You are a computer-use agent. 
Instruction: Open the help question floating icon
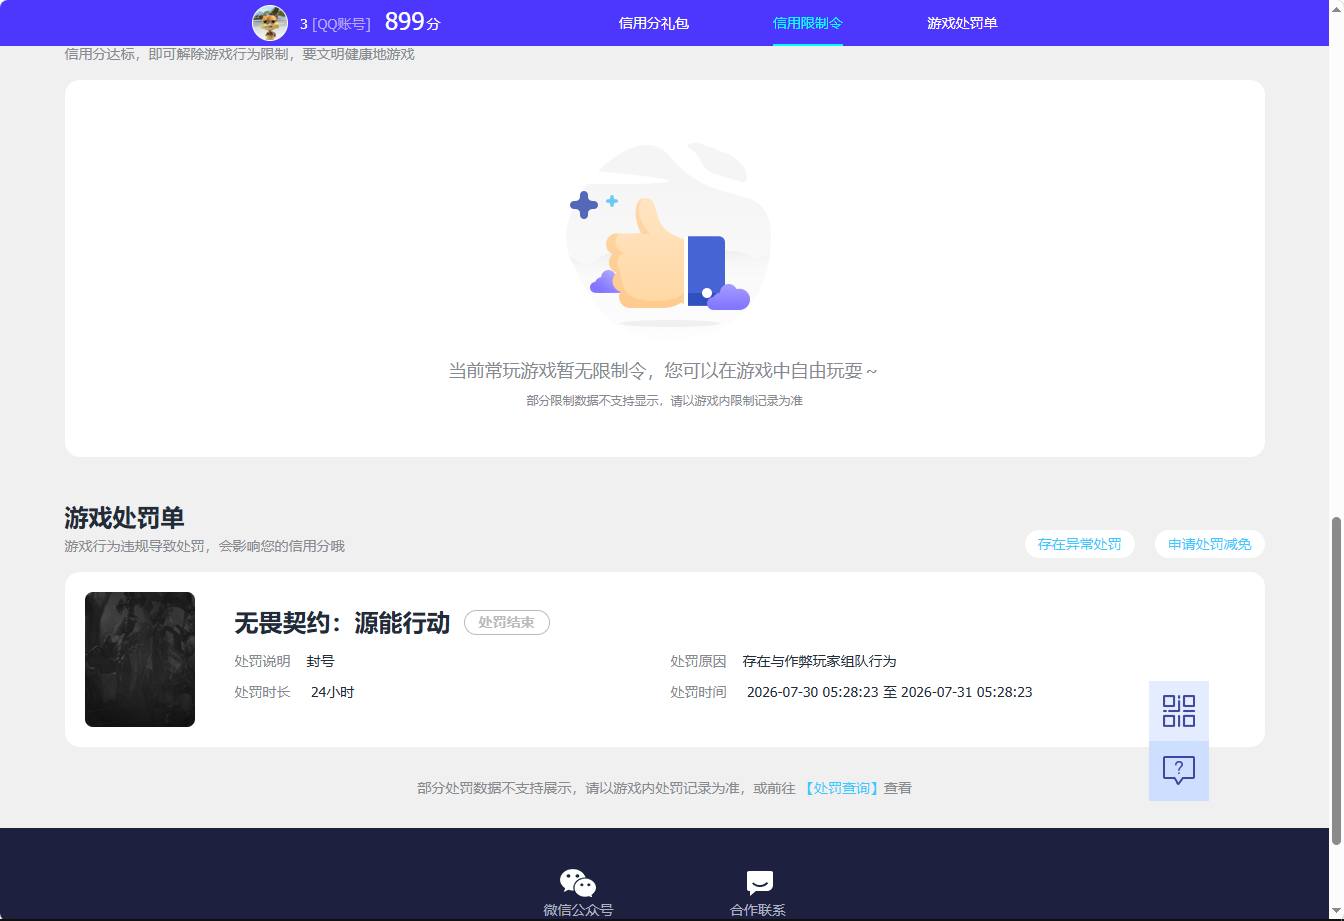[x=1179, y=771]
